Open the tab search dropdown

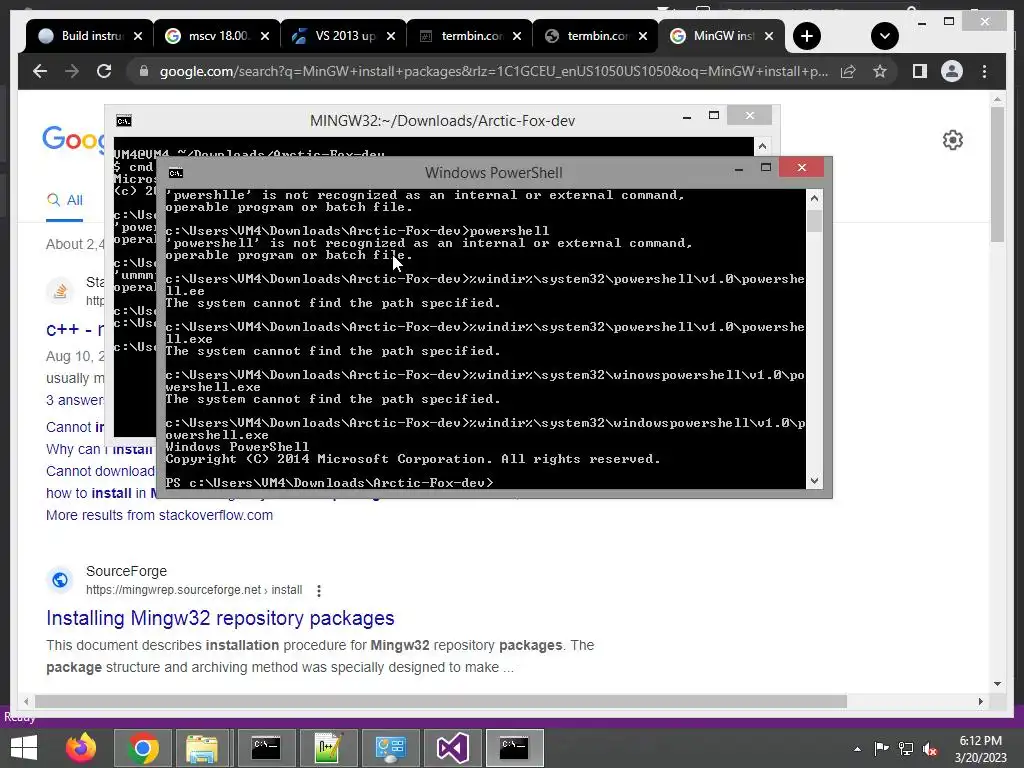point(885,36)
